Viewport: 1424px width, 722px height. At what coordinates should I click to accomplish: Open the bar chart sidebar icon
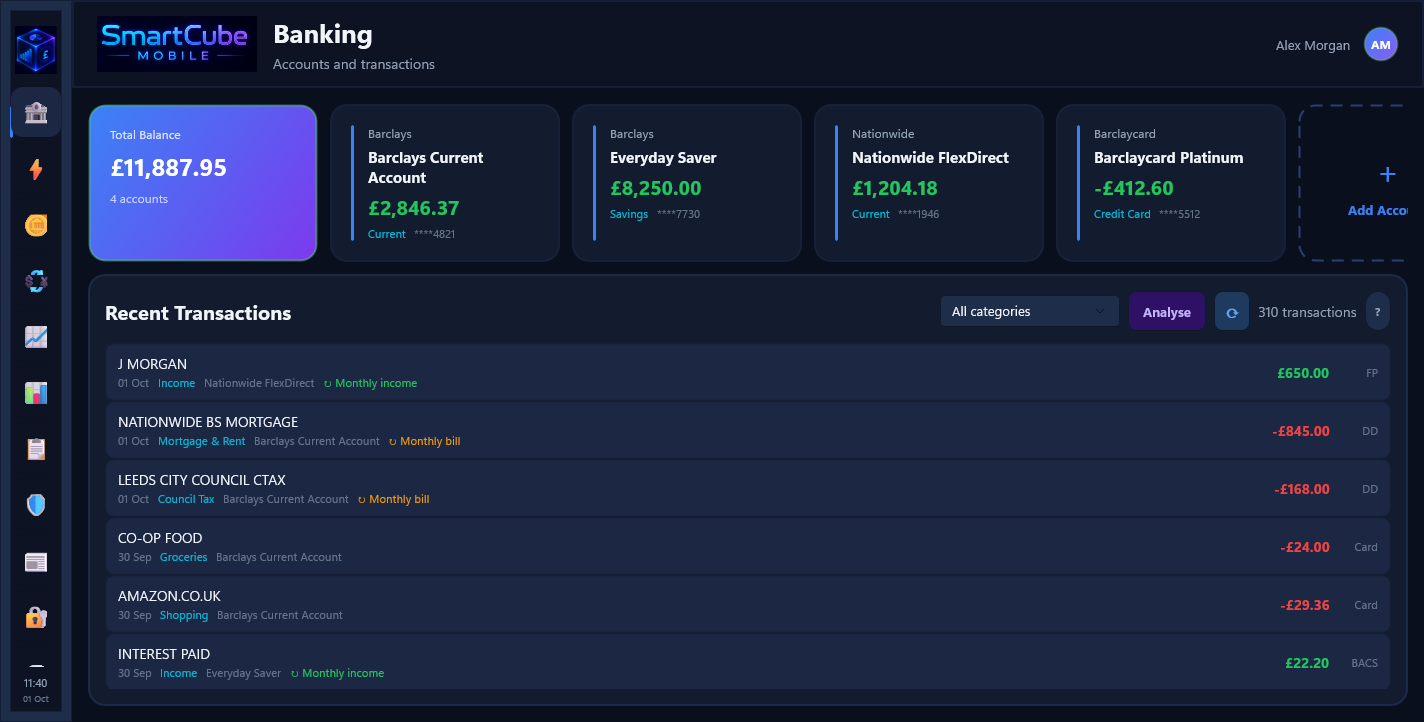[36, 393]
